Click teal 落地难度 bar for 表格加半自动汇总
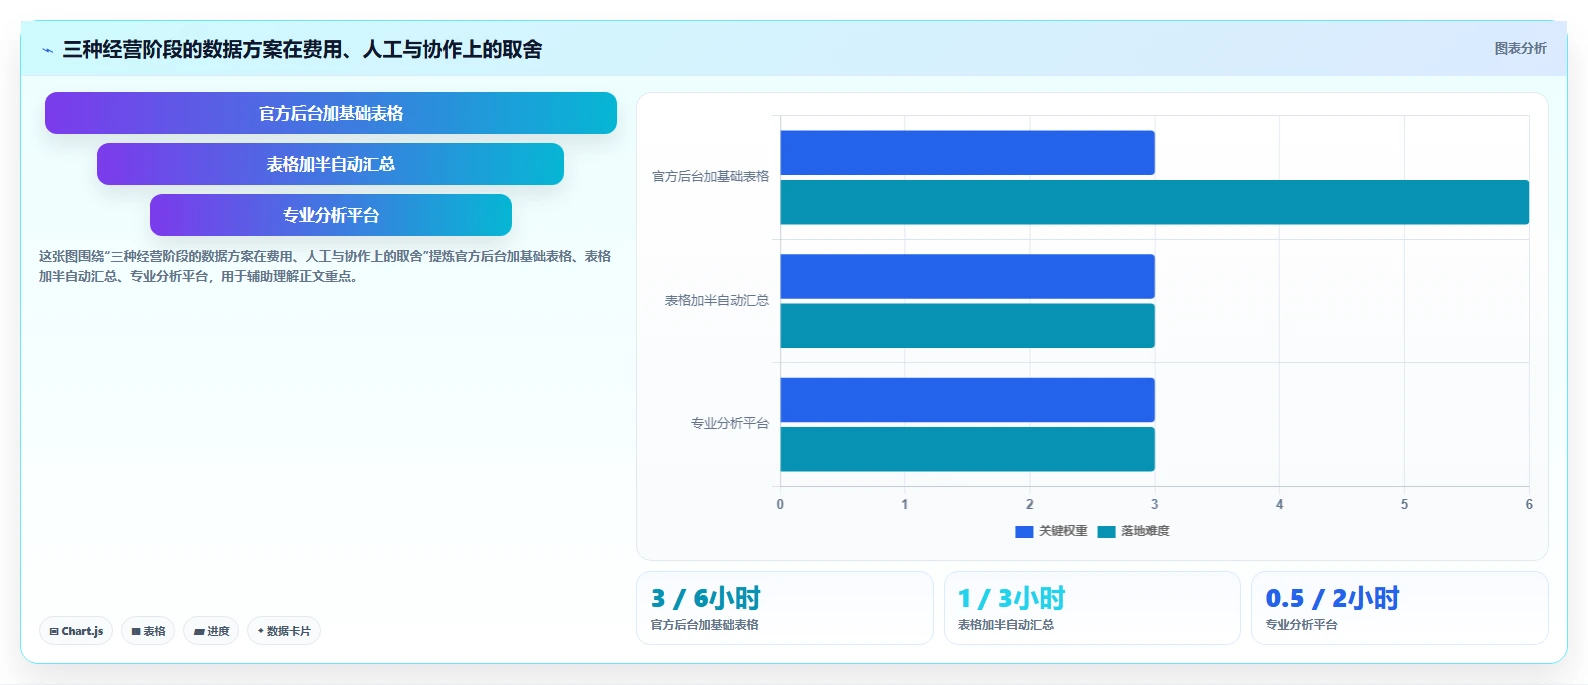The width and height of the screenshot is (1588, 685). coord(967,326)
